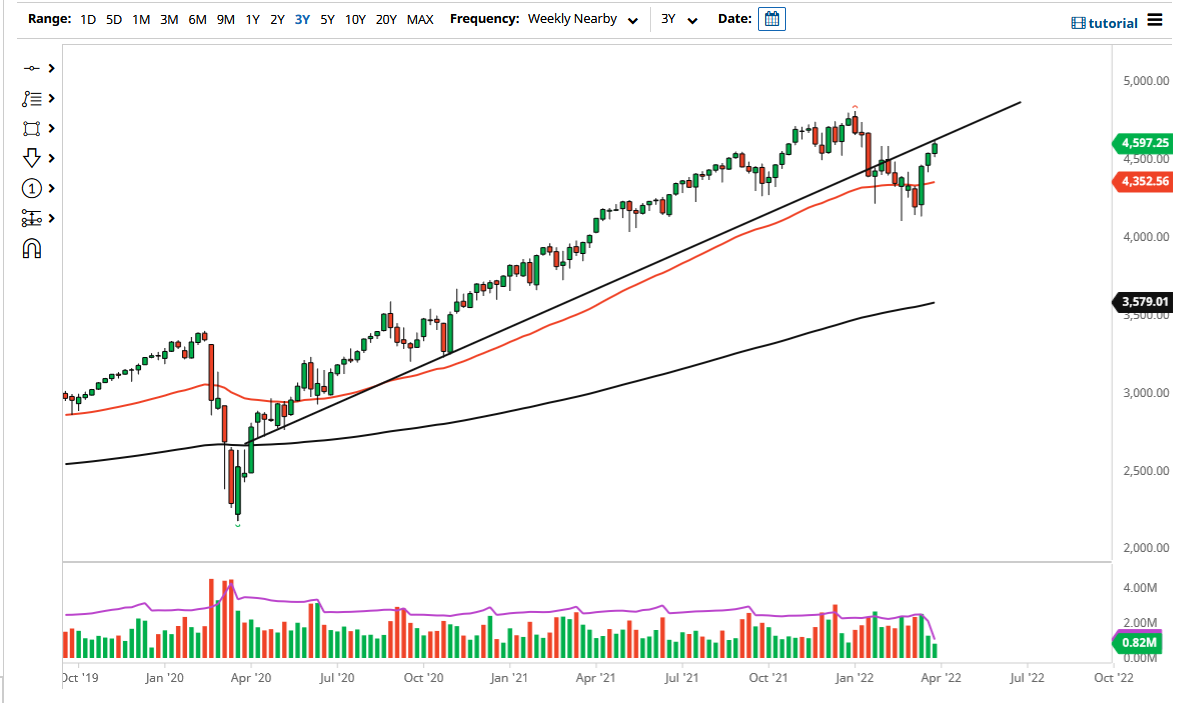Image resolution: width=1179 pixels, height=703 pixels.
Task: Open the measurement tools icon
Action: pos(32,218)
